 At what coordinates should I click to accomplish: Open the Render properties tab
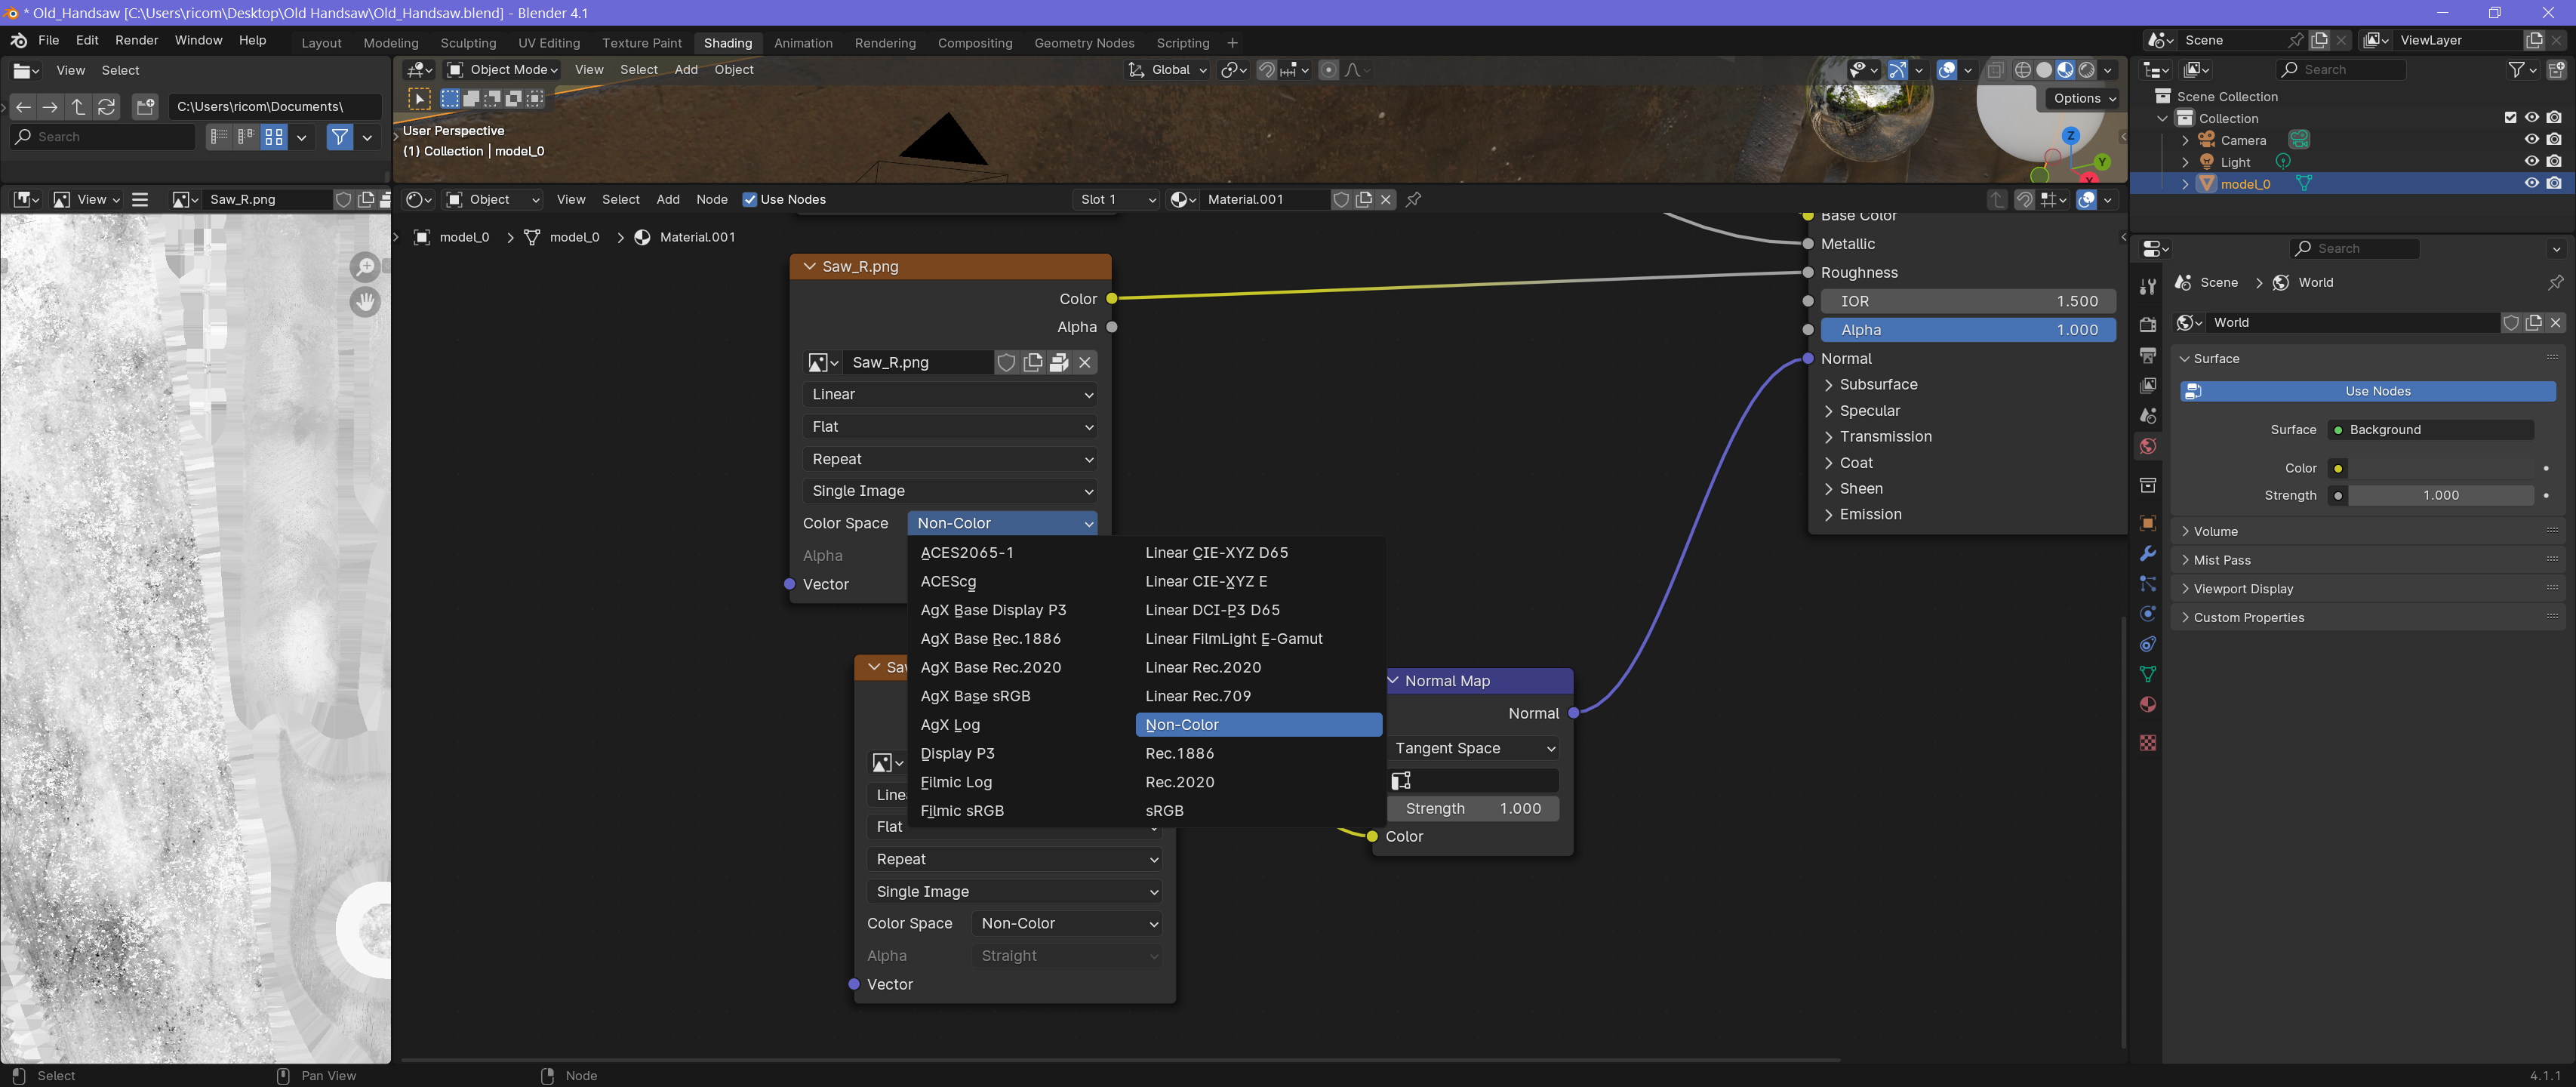2148,324
